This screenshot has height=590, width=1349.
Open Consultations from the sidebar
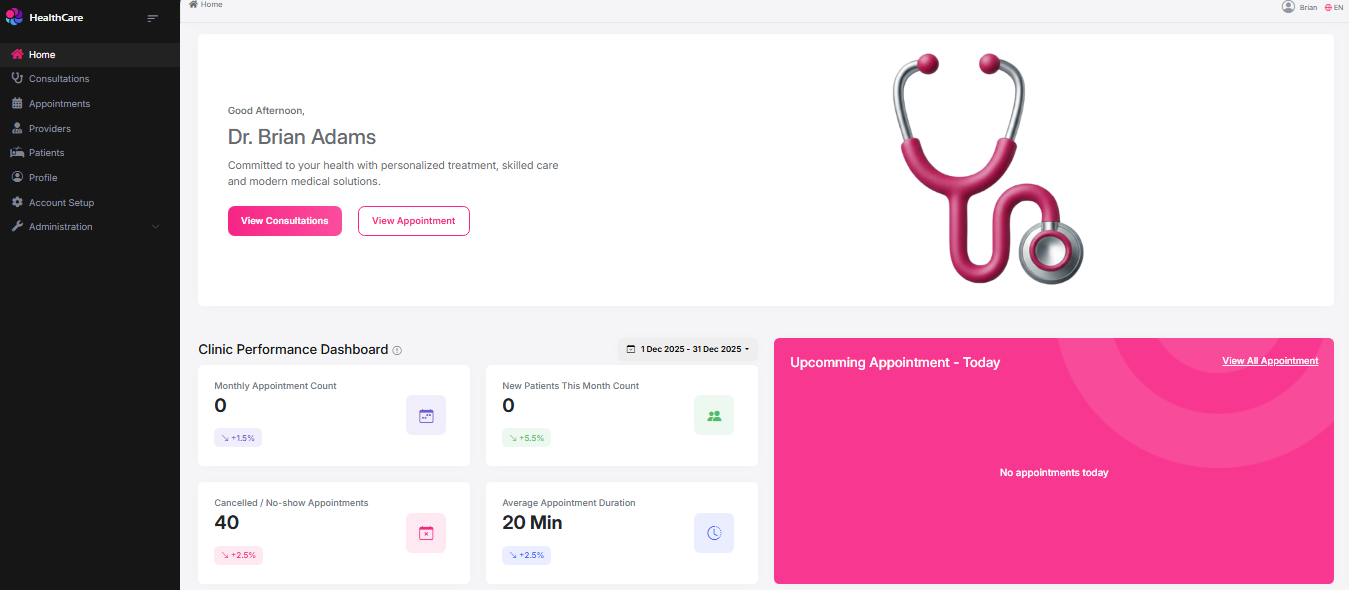tap(59, 79)
